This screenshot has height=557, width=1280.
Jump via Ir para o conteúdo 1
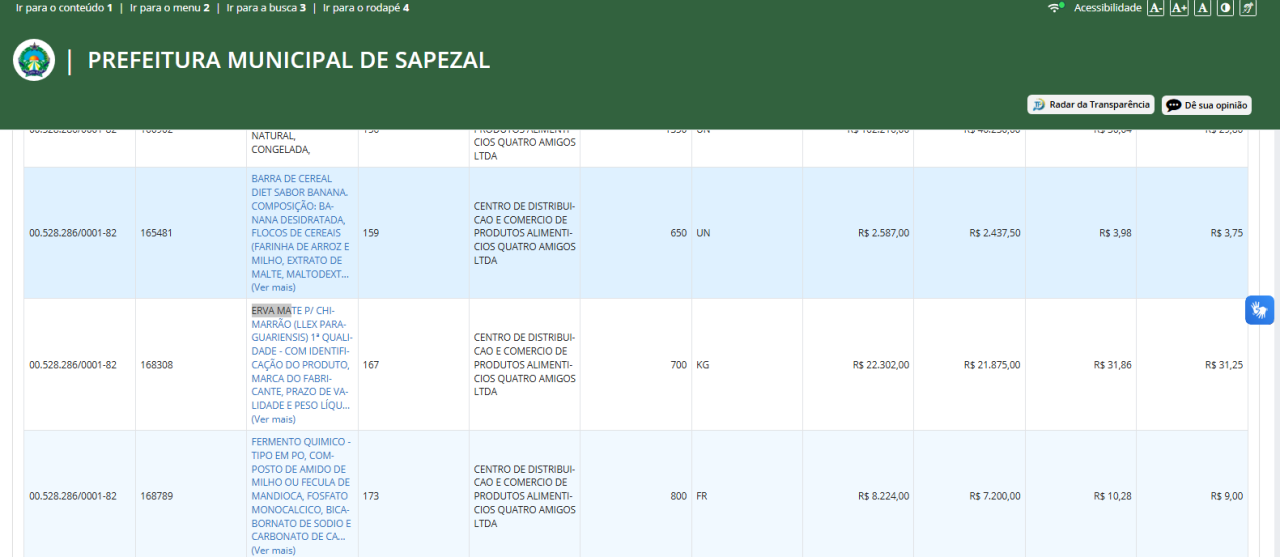(x=64, y=8)
